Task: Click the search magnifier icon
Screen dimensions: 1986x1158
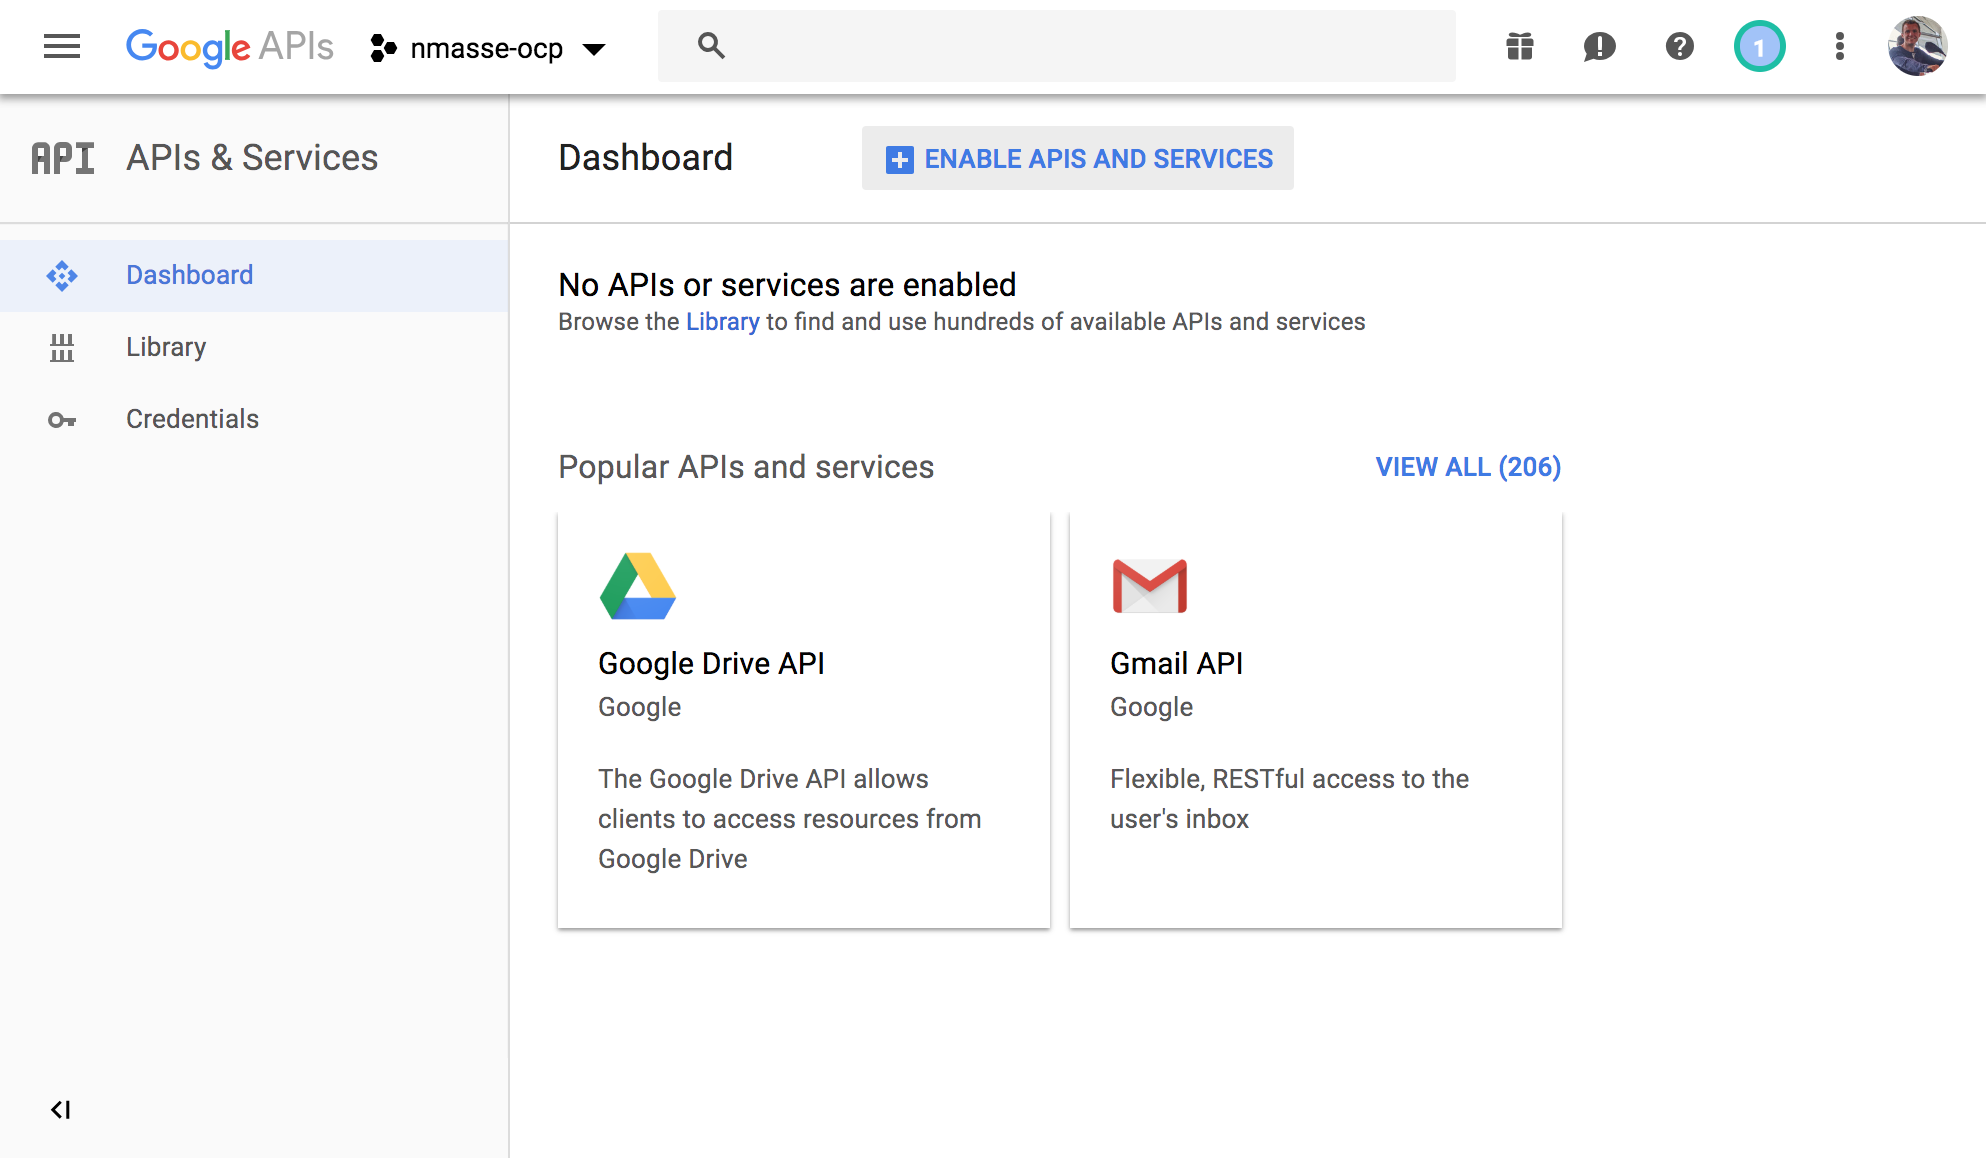Action: [711, 46]
